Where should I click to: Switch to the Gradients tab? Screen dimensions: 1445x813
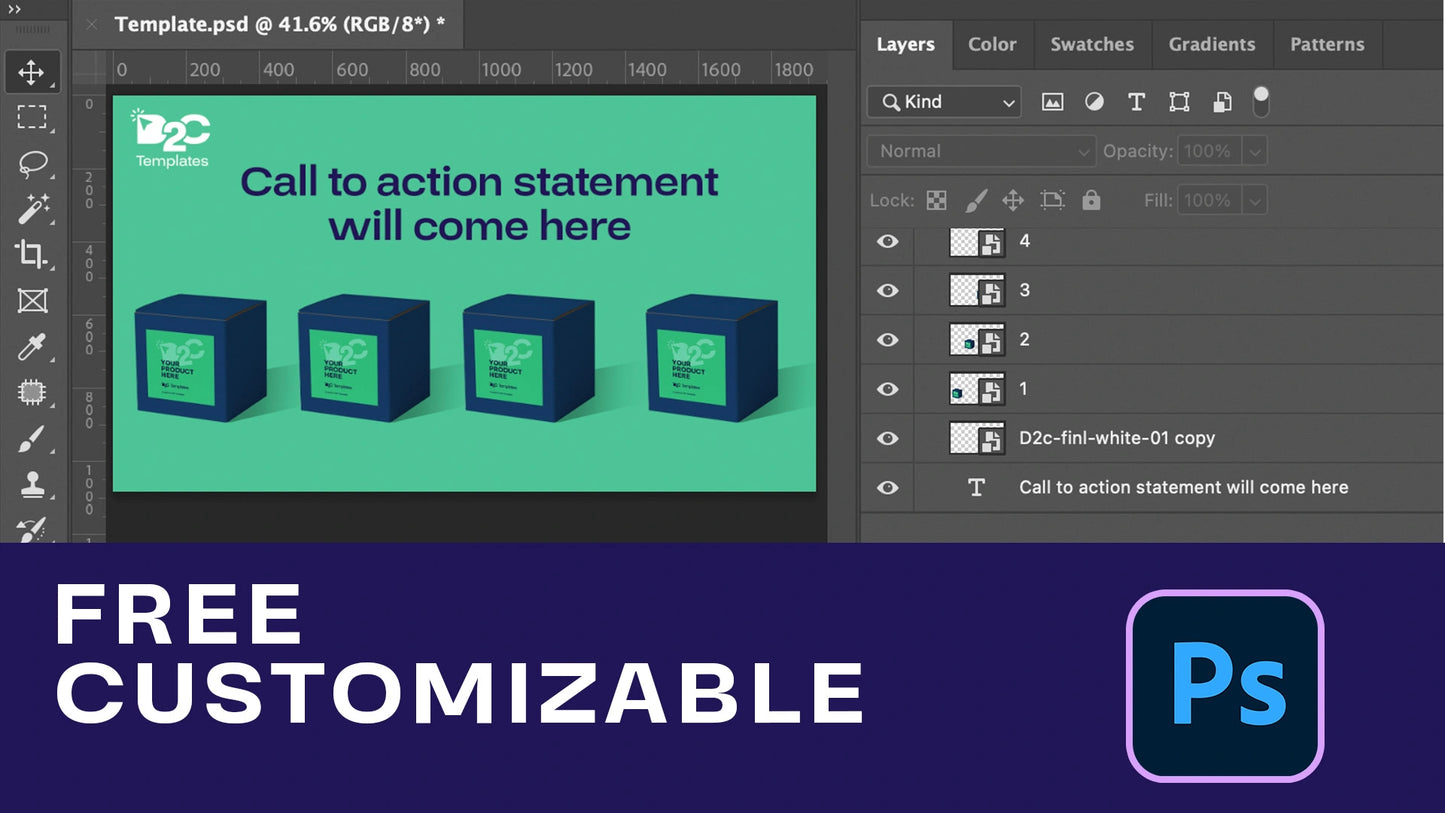pos(1212,44)
